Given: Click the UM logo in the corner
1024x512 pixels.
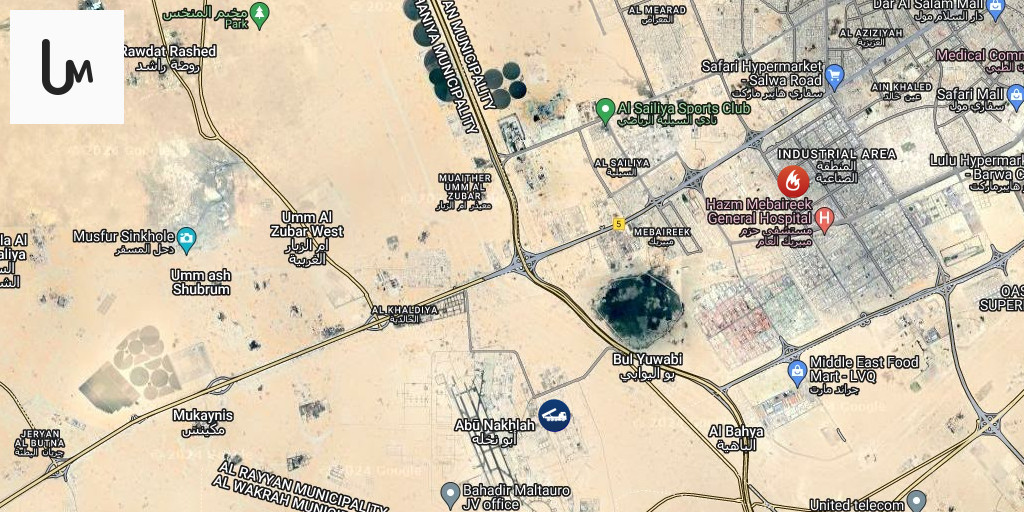Looking at the screenshot, I should click(67, 67).
